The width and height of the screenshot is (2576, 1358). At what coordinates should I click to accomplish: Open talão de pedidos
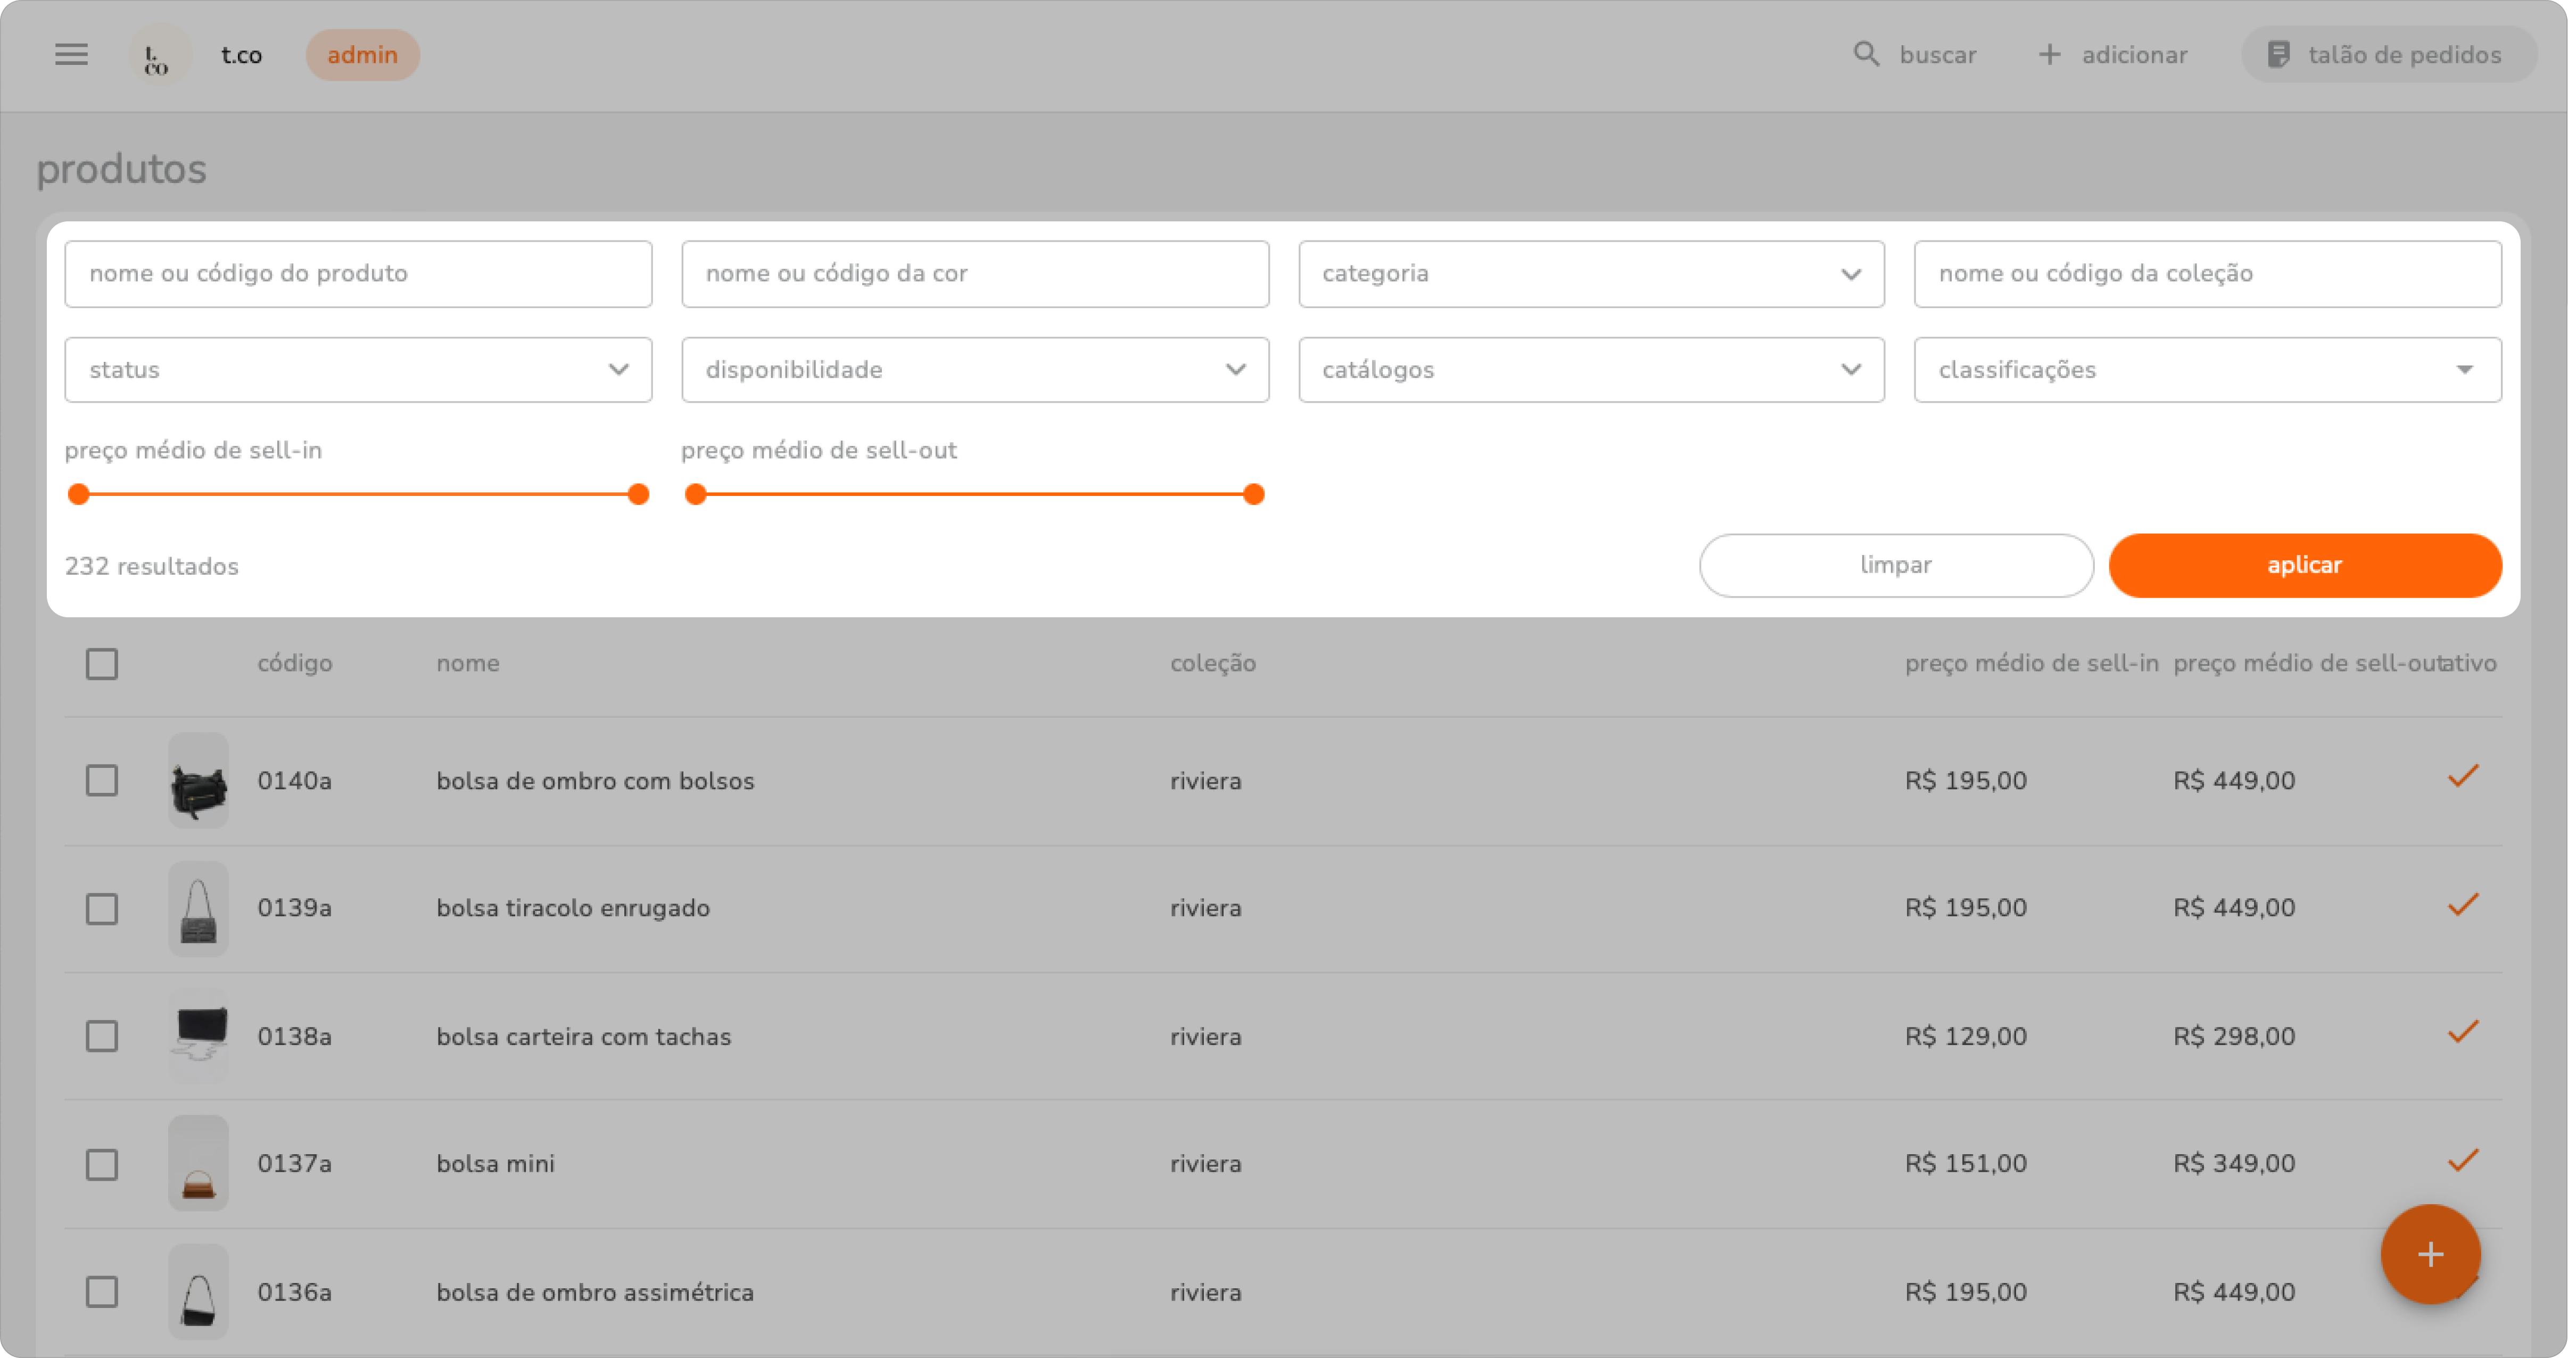[2388, 55]
